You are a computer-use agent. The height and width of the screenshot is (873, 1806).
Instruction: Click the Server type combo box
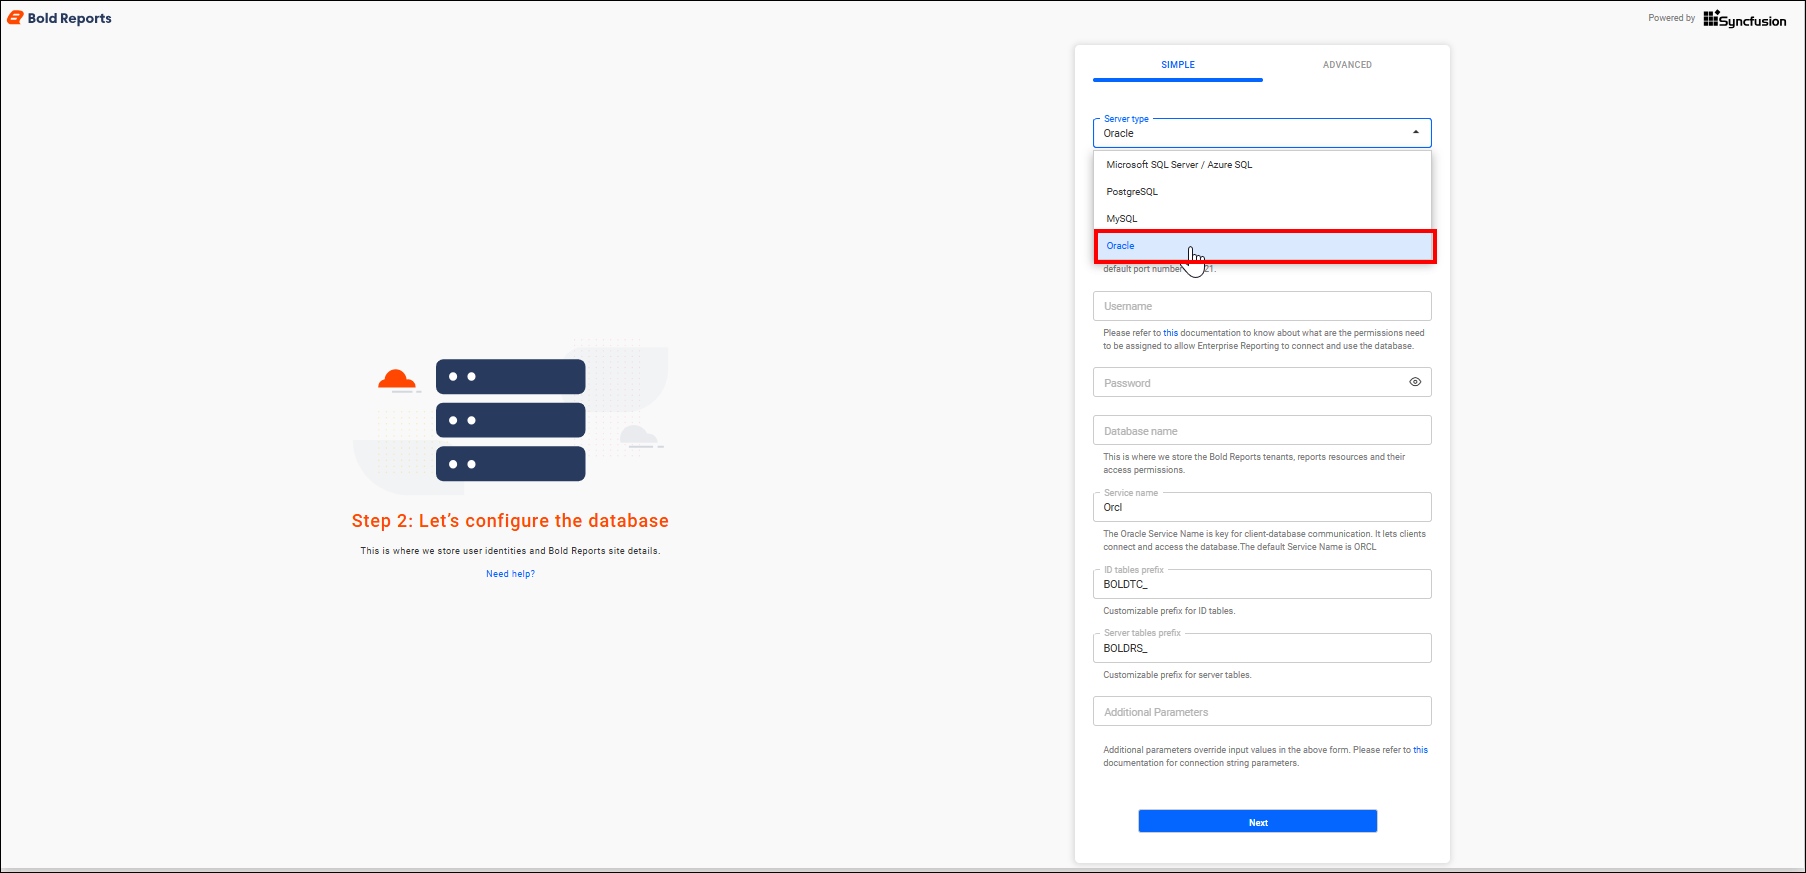pyautogui.click(x=1262, y=133)
